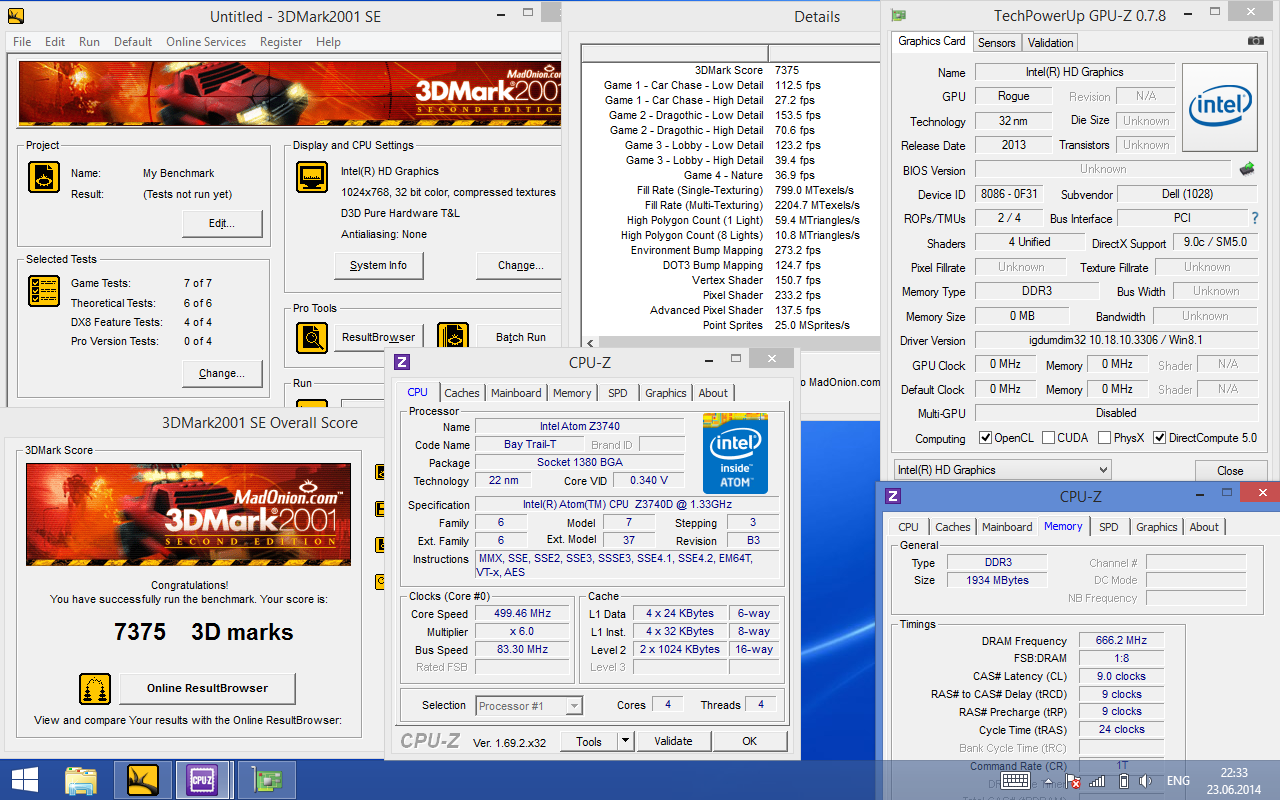Open File Explorer from the taskbar
The width and height of the screenshot is (1280, 800).
[x=81, y=779]
